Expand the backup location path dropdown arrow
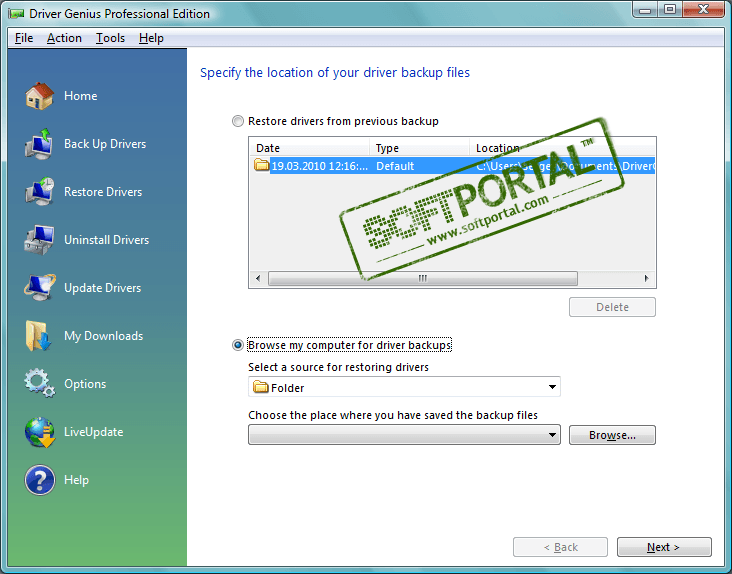 click(552, 435)
